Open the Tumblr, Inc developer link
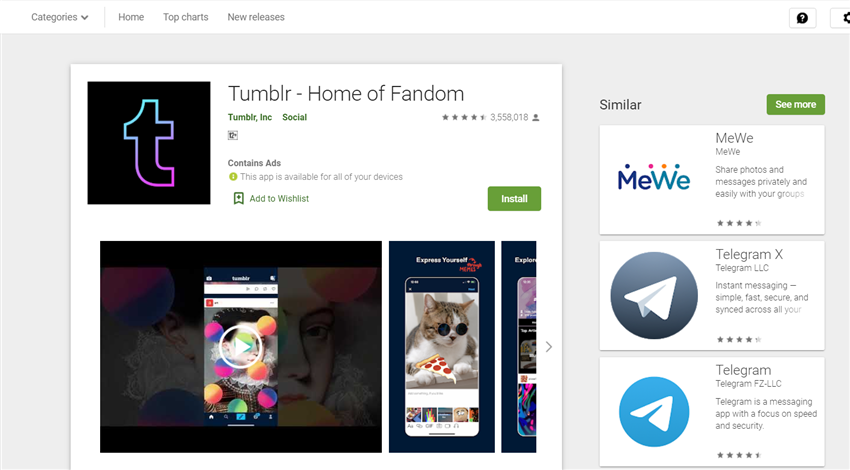 pyautogui.click(x=250, y=117)
